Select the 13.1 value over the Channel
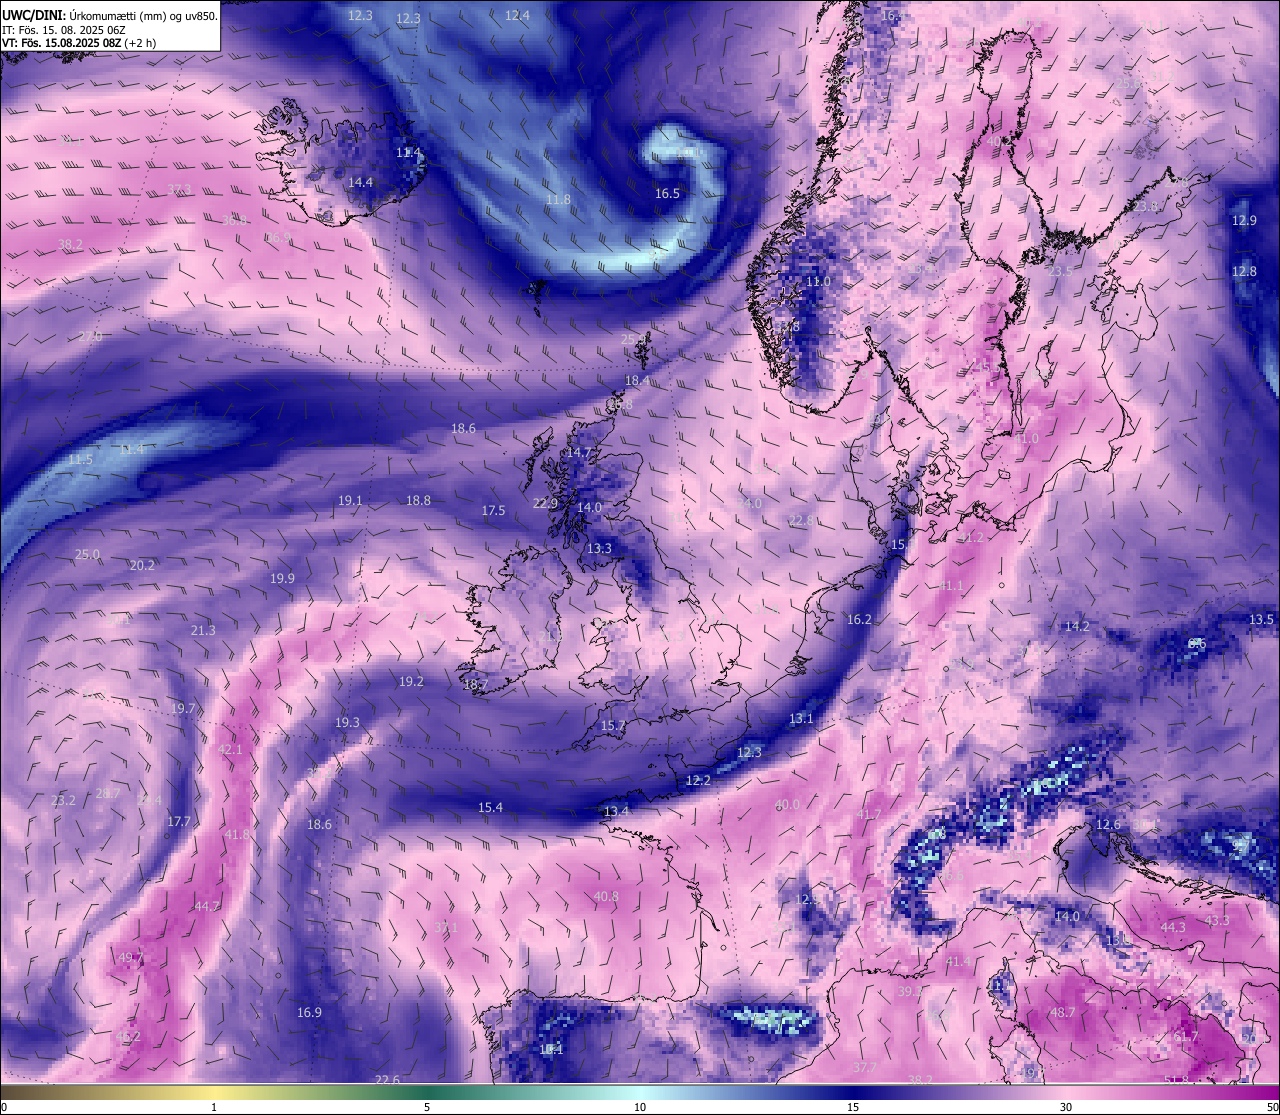This screenshot has height=1115, width=1280. coord(801,719)
